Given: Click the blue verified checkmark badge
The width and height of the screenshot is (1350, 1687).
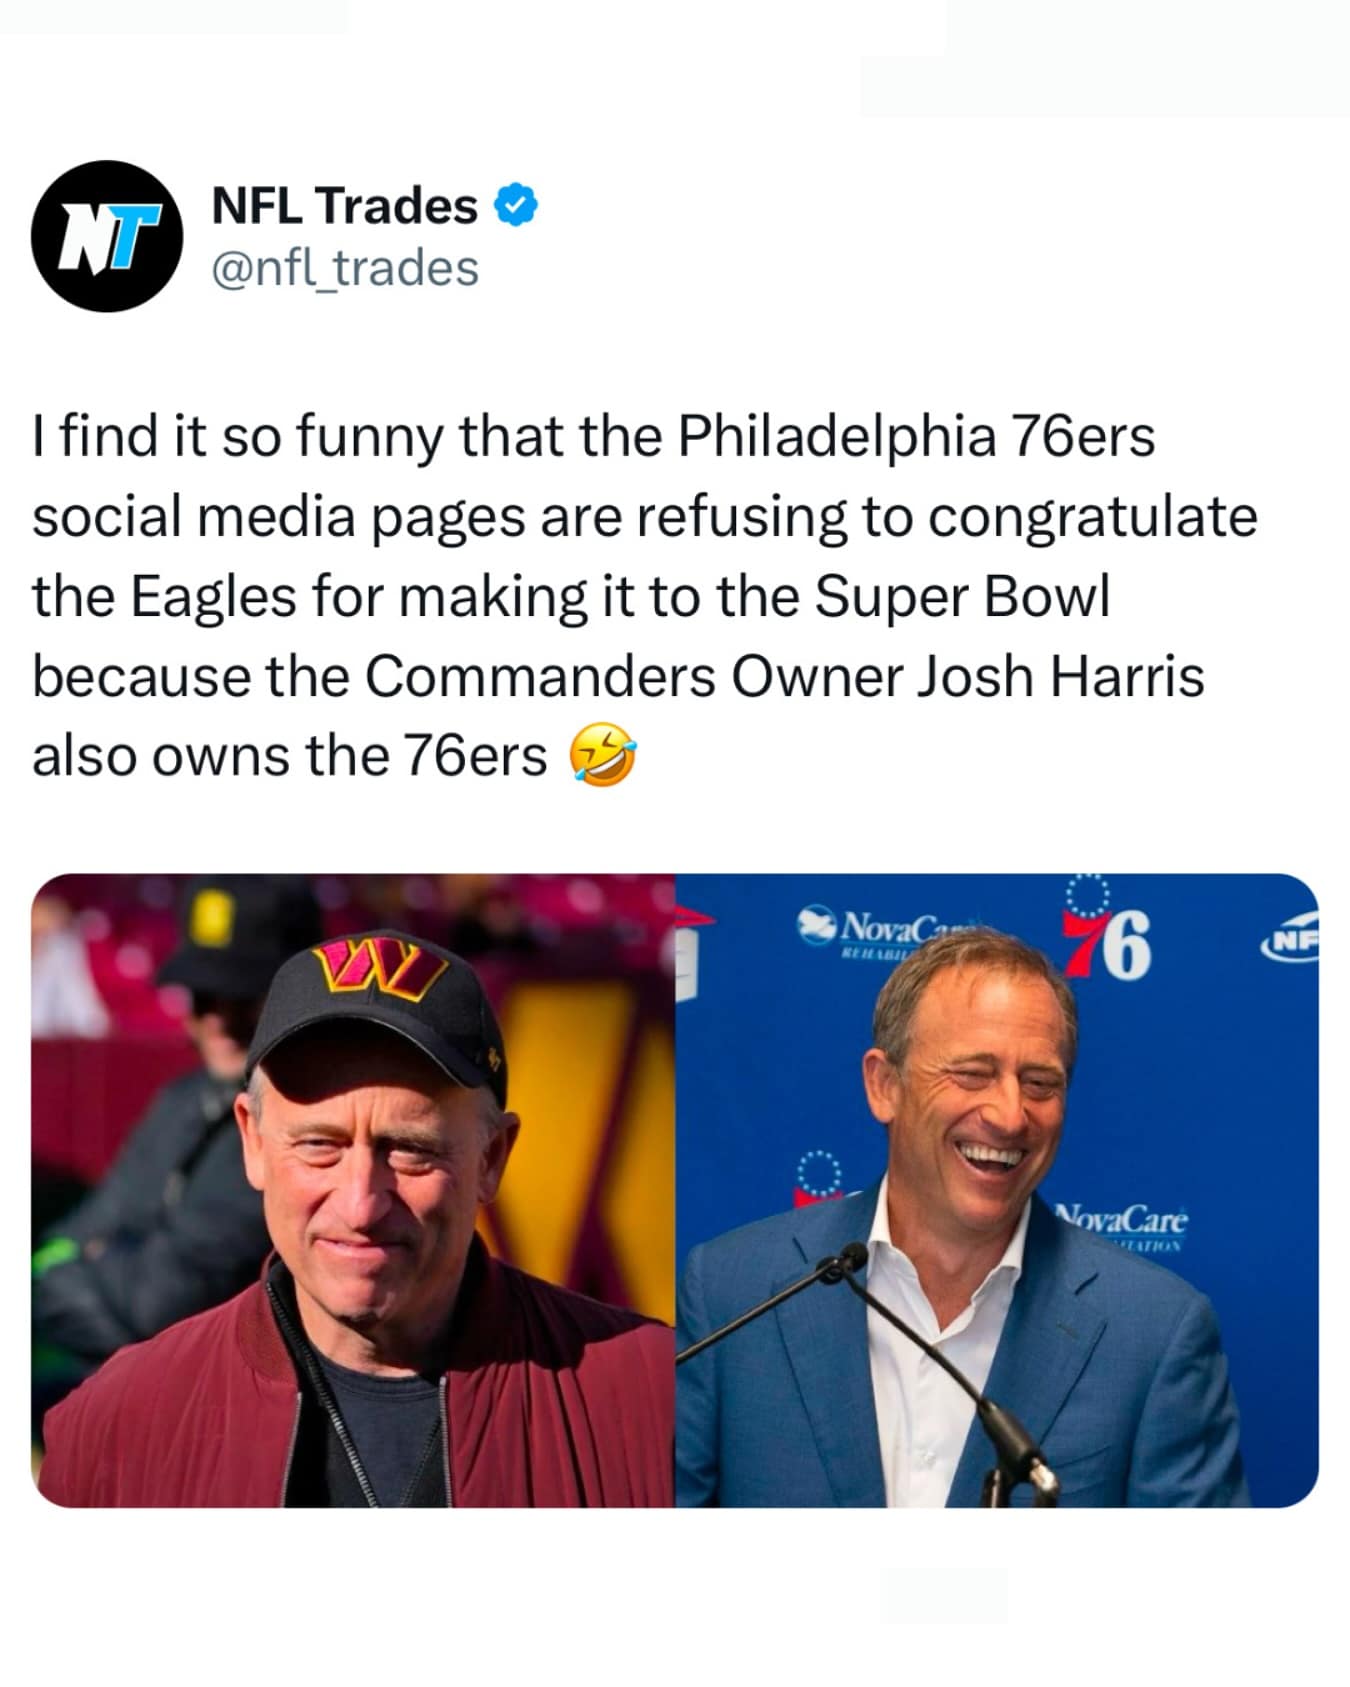Looking at the screenshot, I should [514, 204].
